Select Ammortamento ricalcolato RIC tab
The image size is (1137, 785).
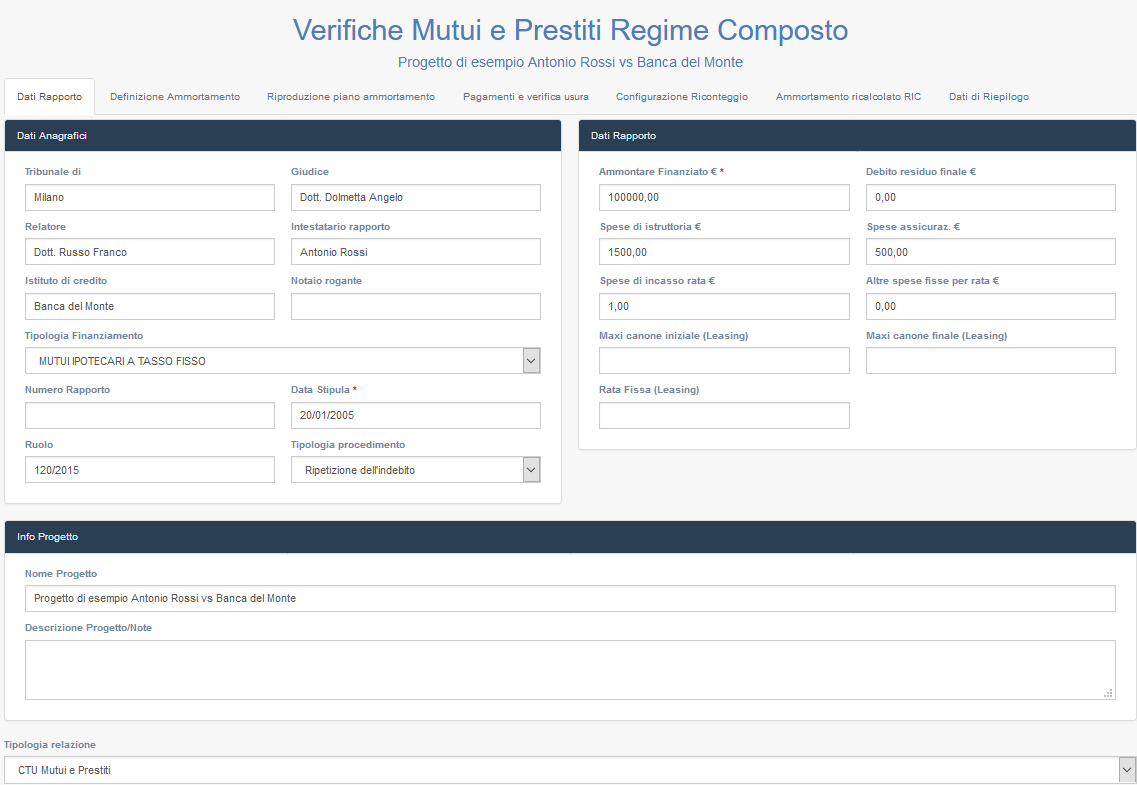click(x=848, y=96)
